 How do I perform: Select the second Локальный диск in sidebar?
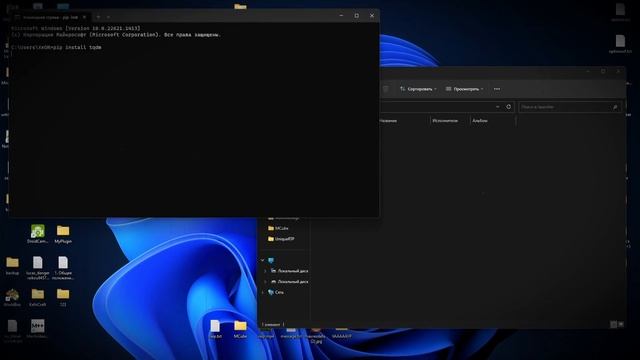click(x=289, y=282)
